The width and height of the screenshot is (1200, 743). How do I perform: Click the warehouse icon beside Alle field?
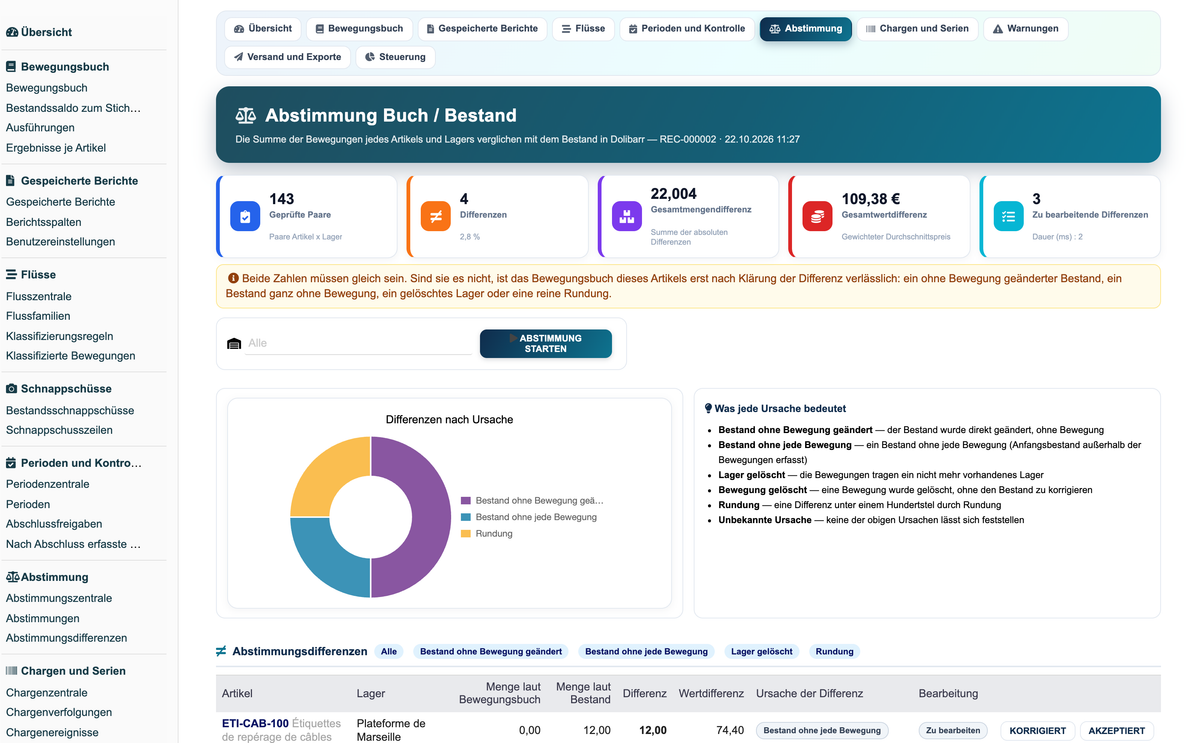[x=234, y=343]
